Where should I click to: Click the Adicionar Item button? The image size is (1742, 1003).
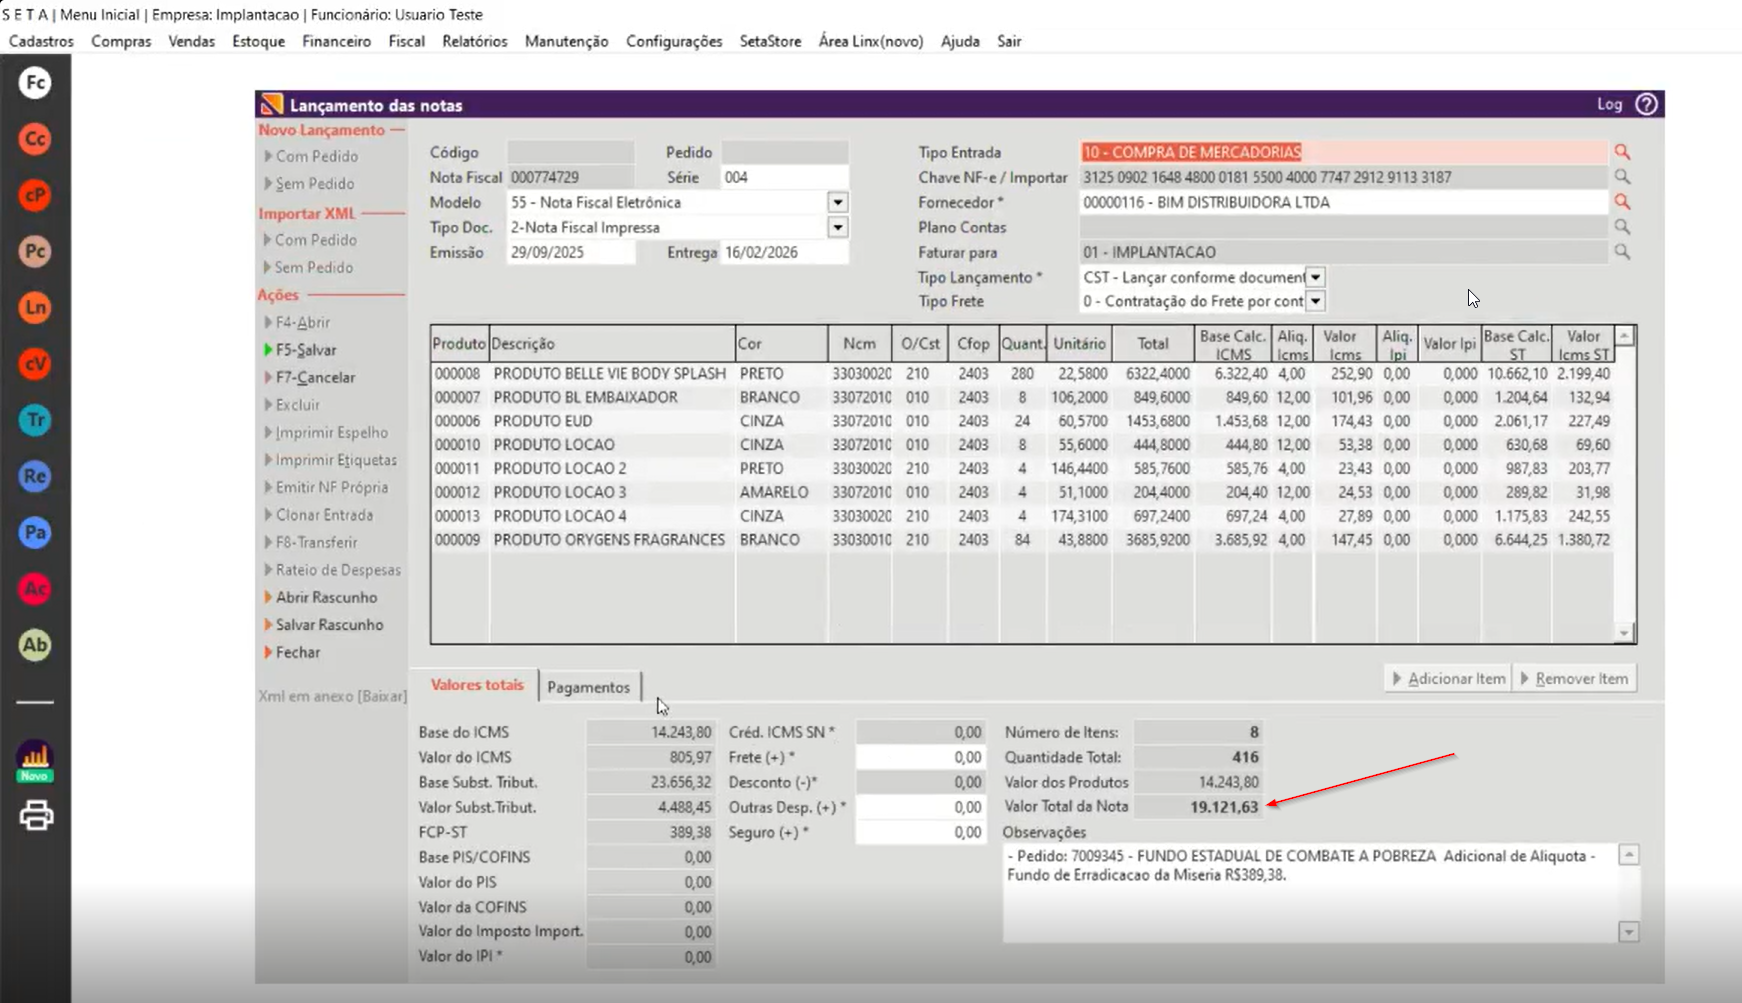pos(1449,678)
